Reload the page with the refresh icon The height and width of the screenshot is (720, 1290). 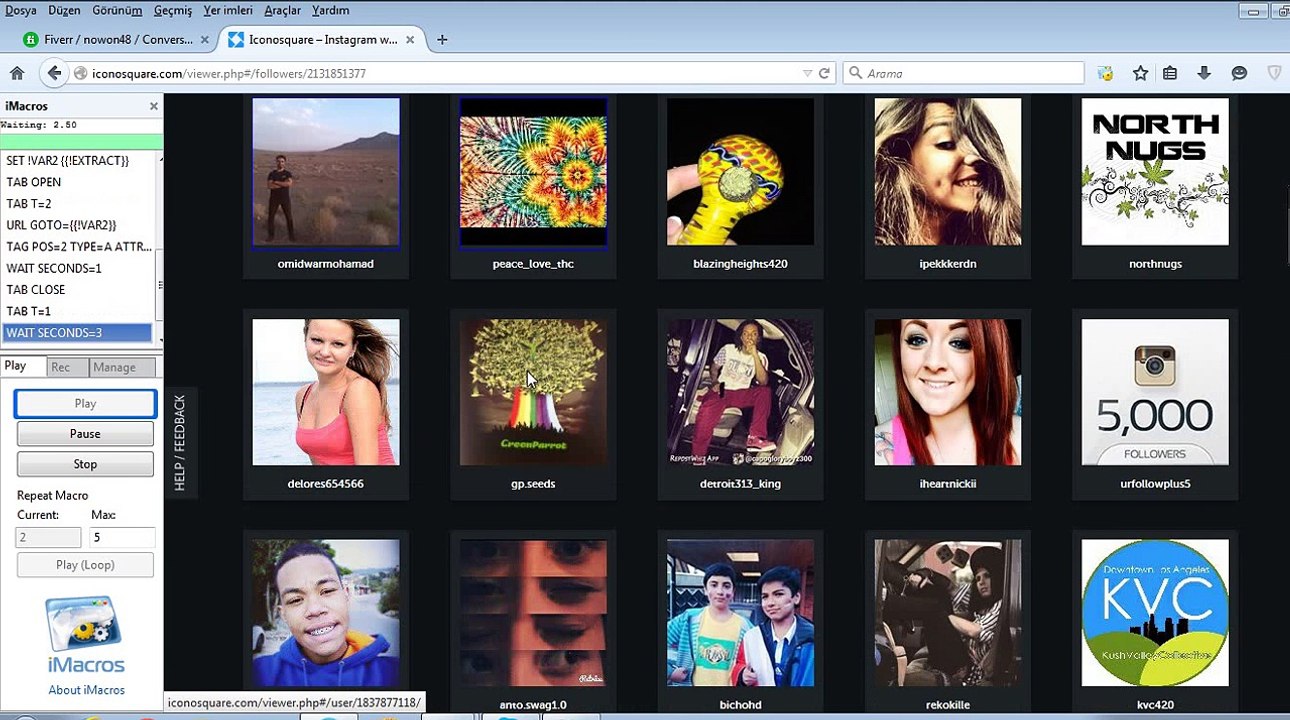pyautogui.click(x=825, y=73)
